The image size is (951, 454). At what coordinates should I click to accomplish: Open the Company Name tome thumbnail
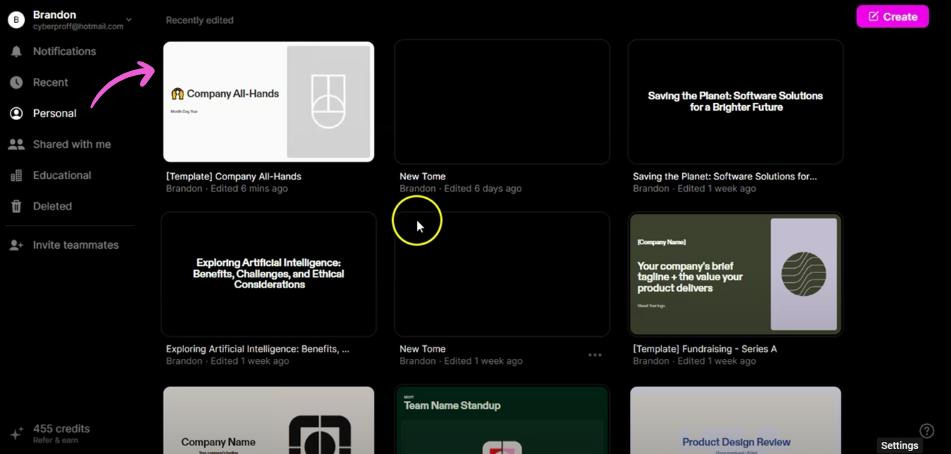pos(269,420)
